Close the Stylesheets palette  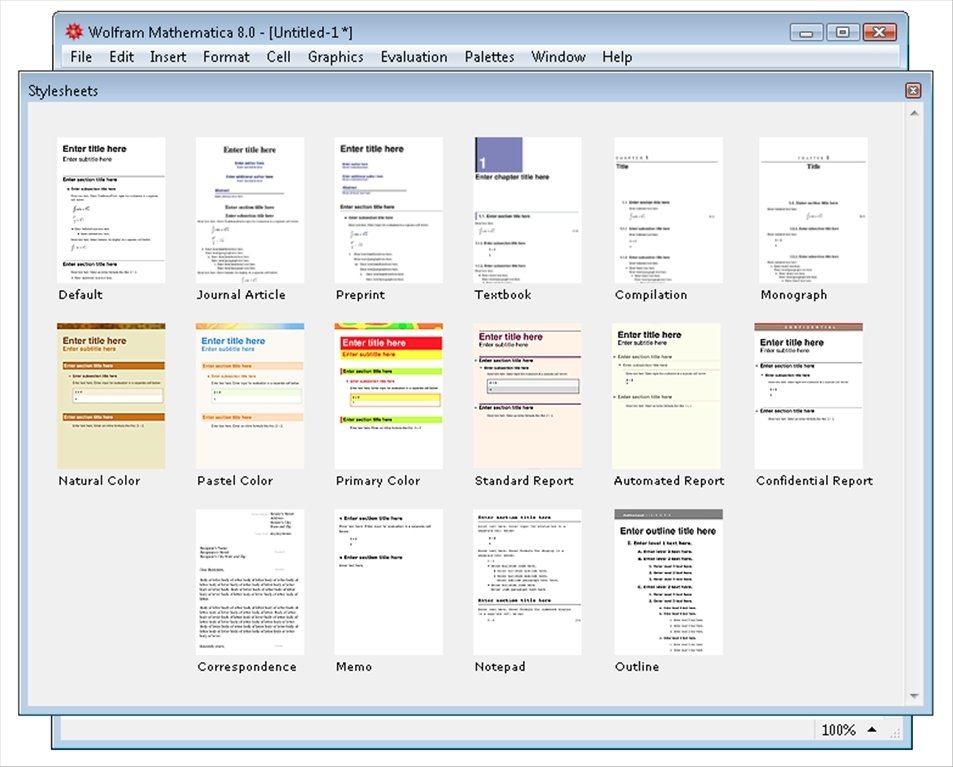[913, 91]
